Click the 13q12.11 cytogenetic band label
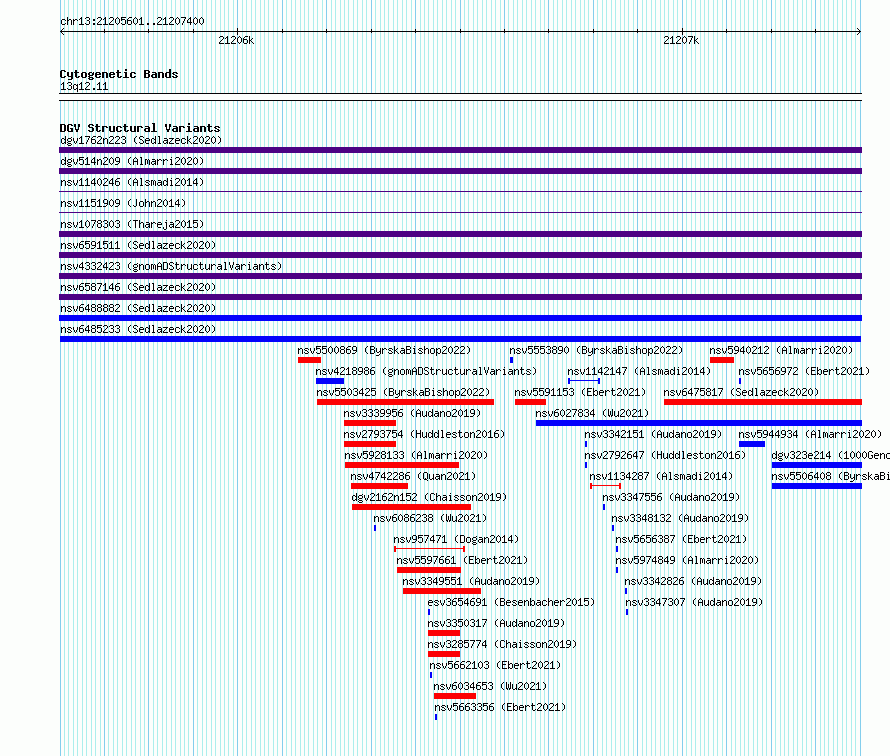The height and width of the screenshot is (756, 890). [x=84, y=87]
